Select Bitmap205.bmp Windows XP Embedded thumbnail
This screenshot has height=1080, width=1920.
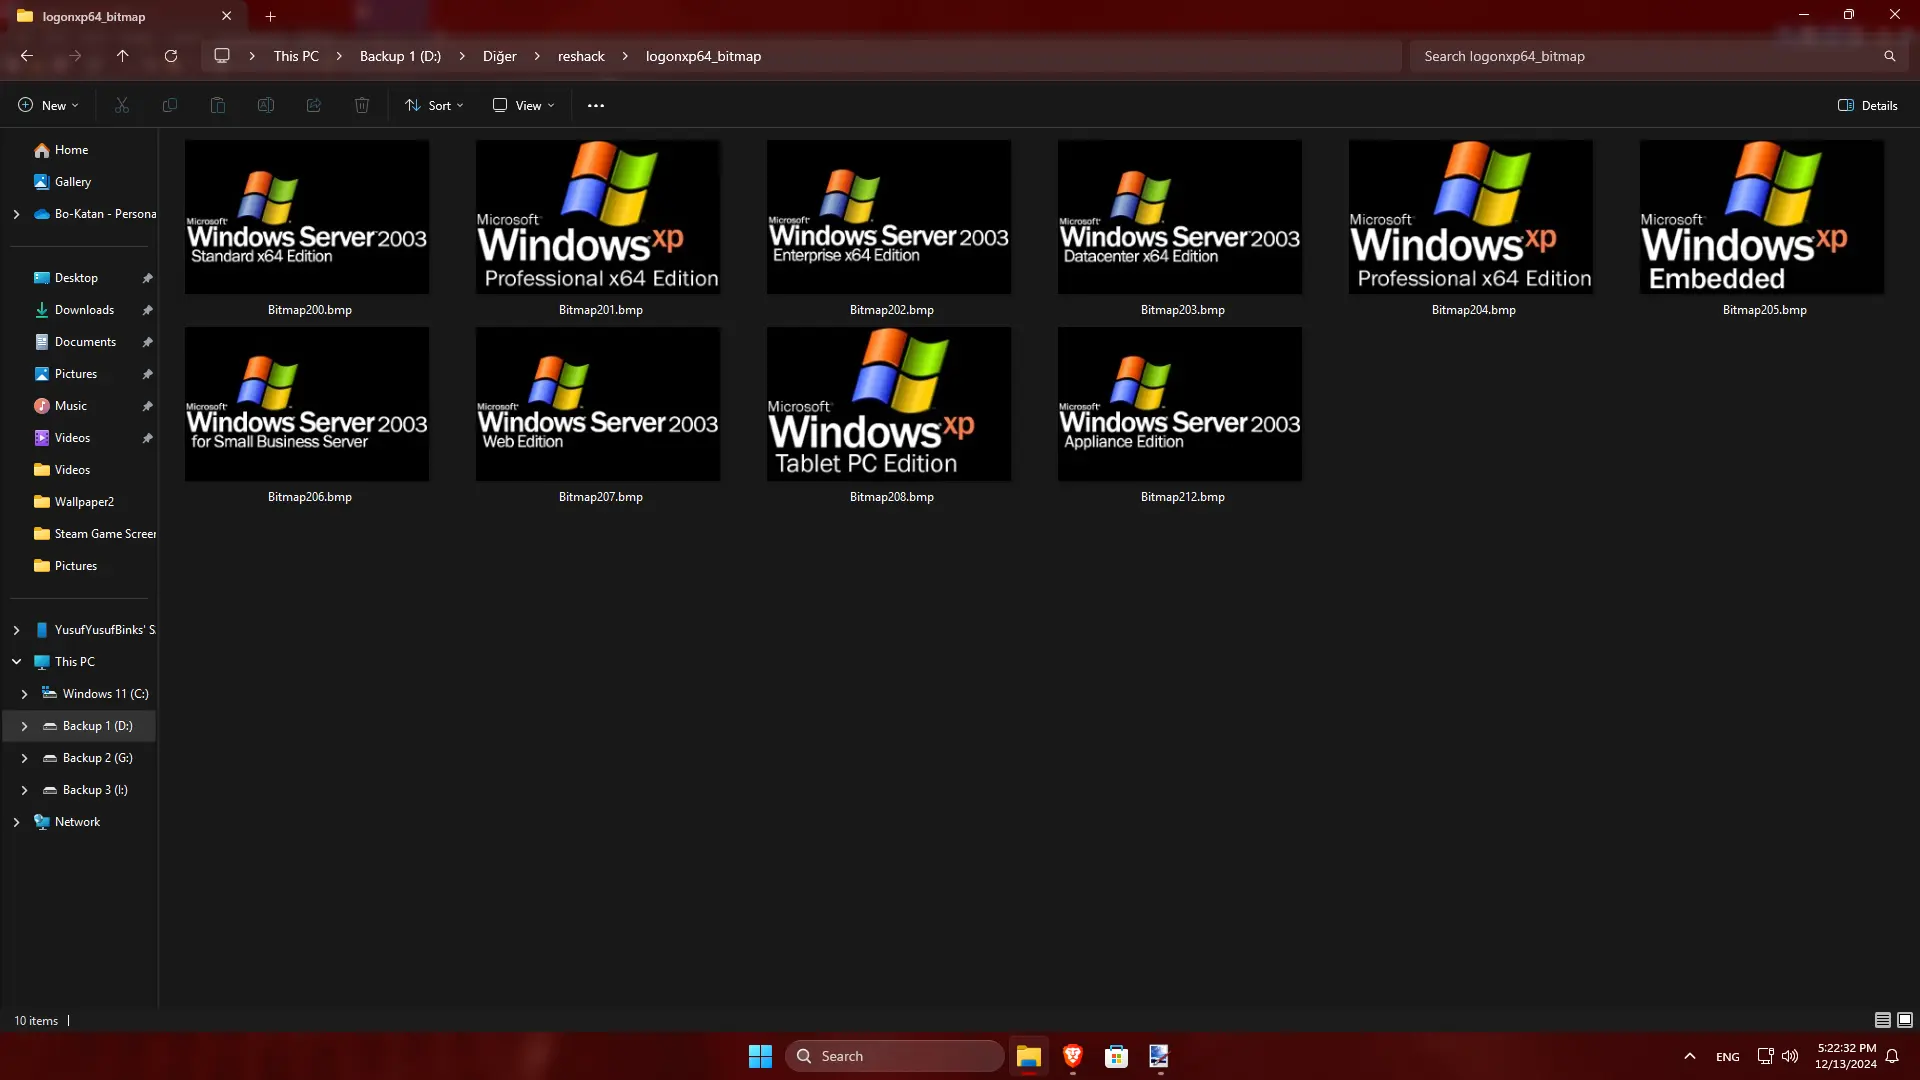click(x=1762, y=217)
